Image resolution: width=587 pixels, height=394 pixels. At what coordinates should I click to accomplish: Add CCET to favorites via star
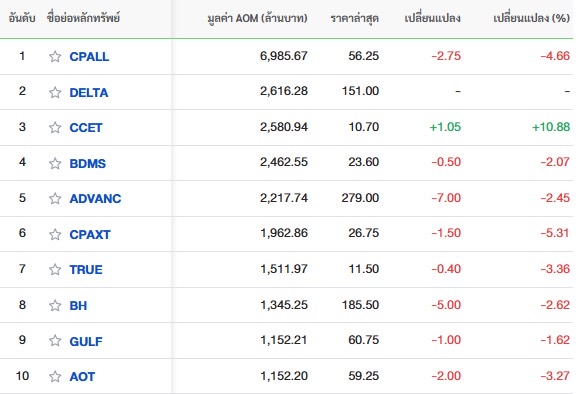pyautogui.click(x=55, y=127)
